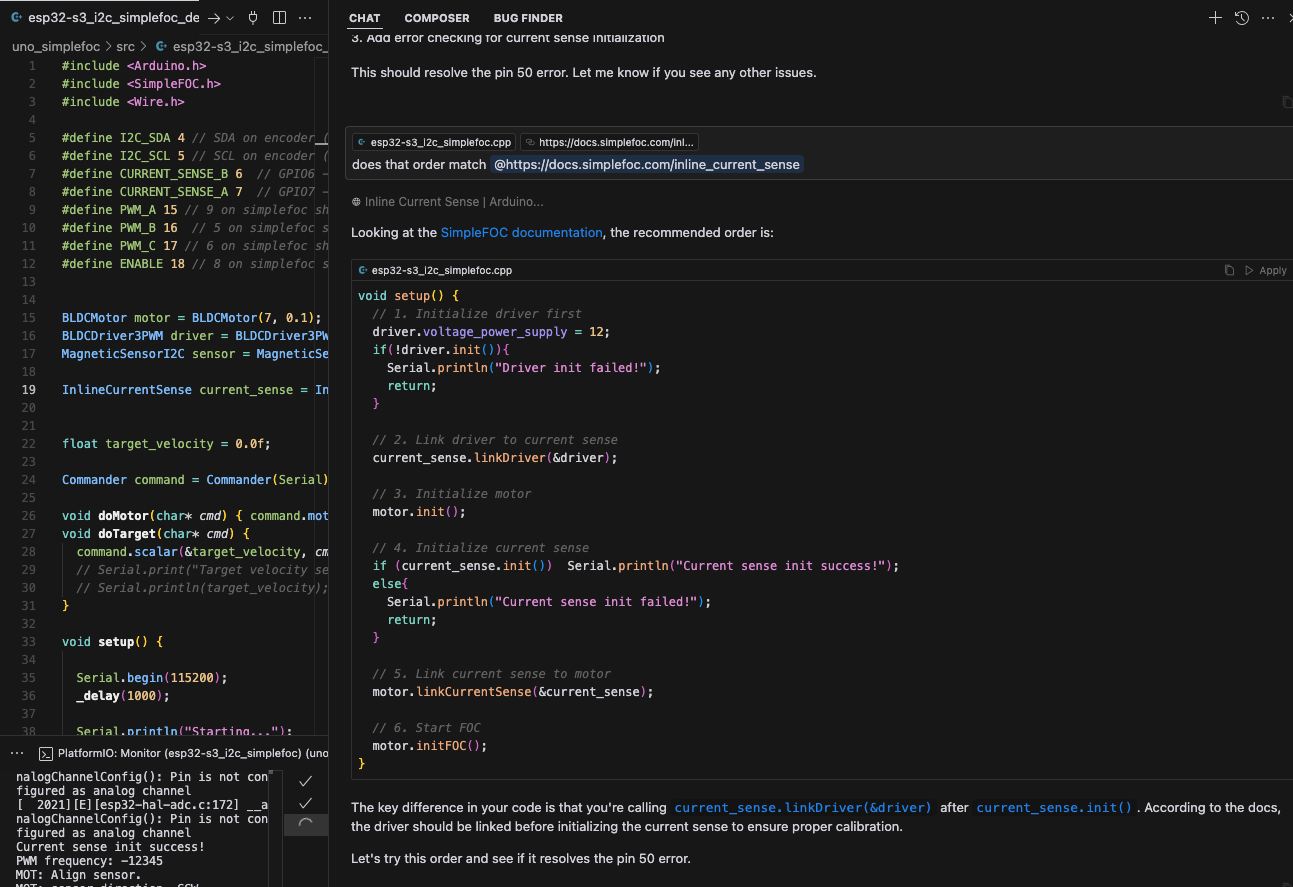
Task: Open terminal panel ellipsis menu
Action: [17, 753]
